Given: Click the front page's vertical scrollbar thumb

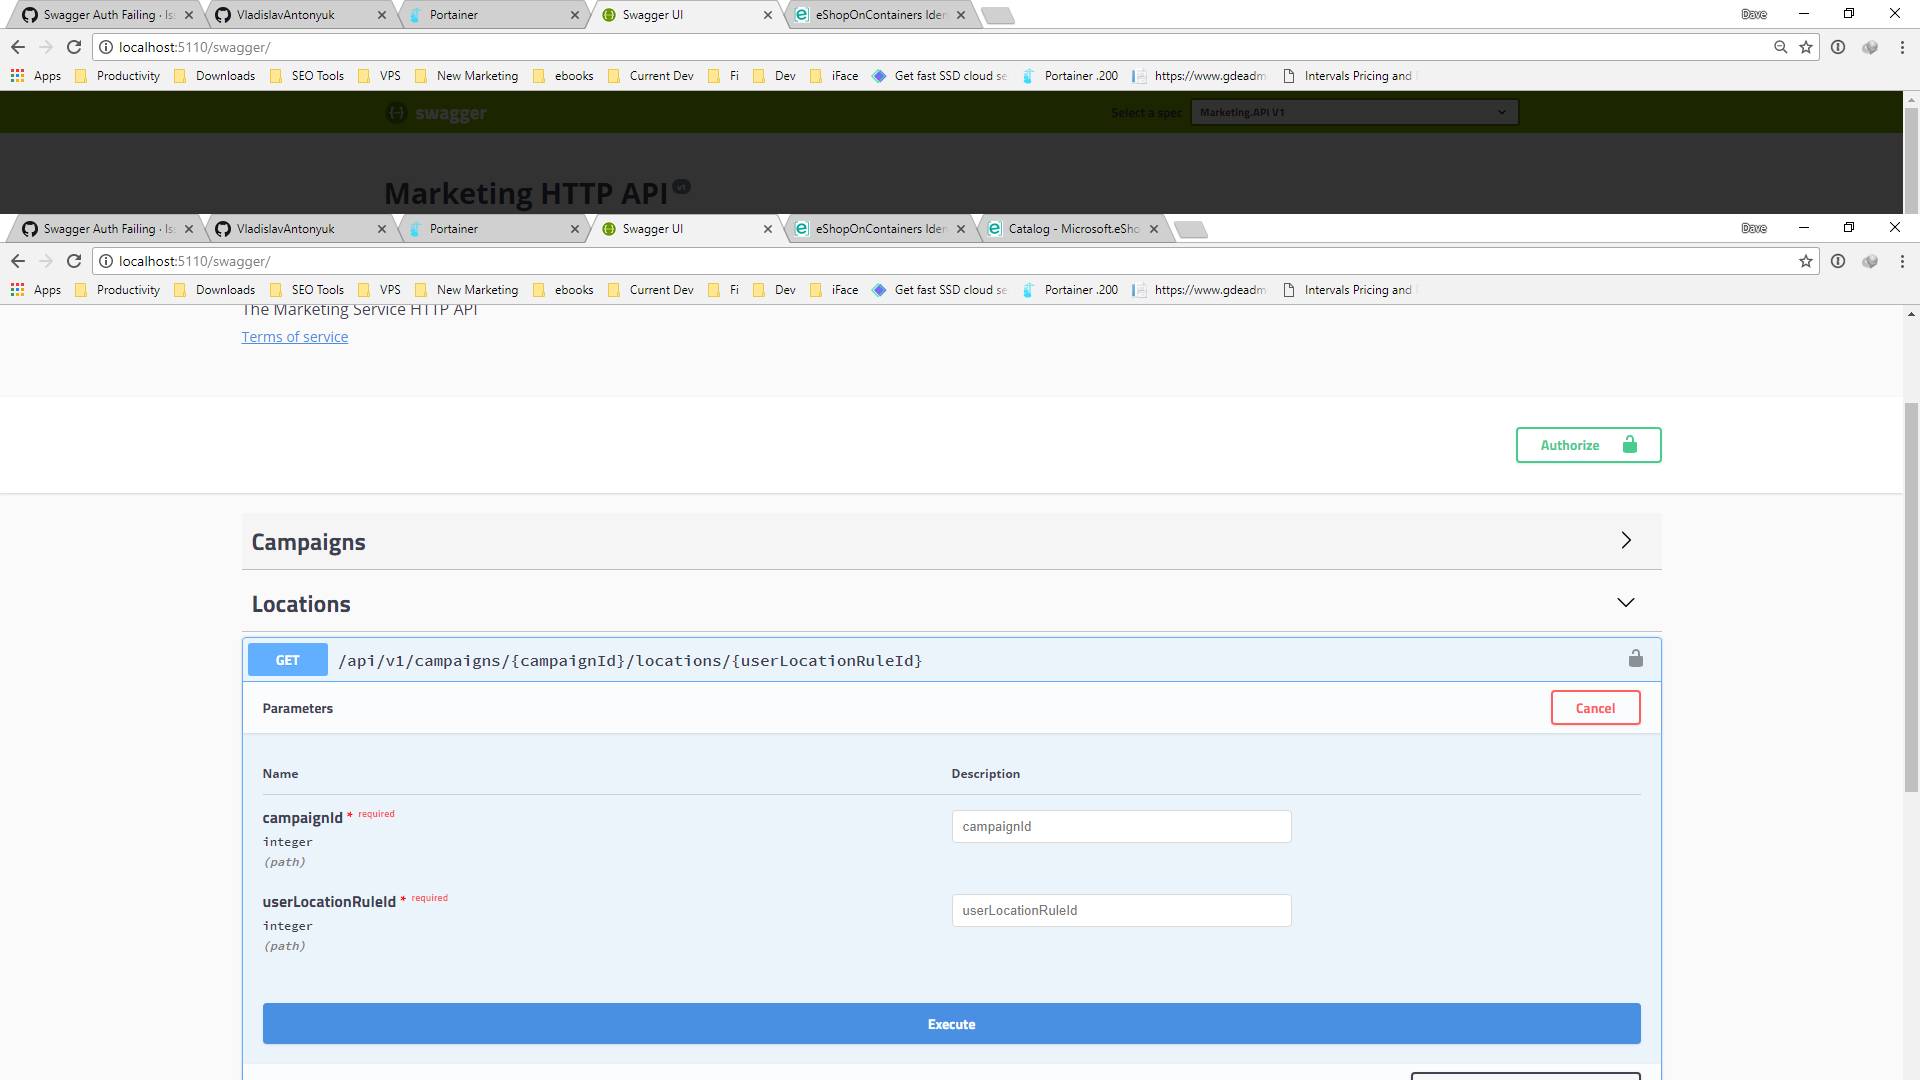Looking at the screenshot, I should coord(1911,597).
